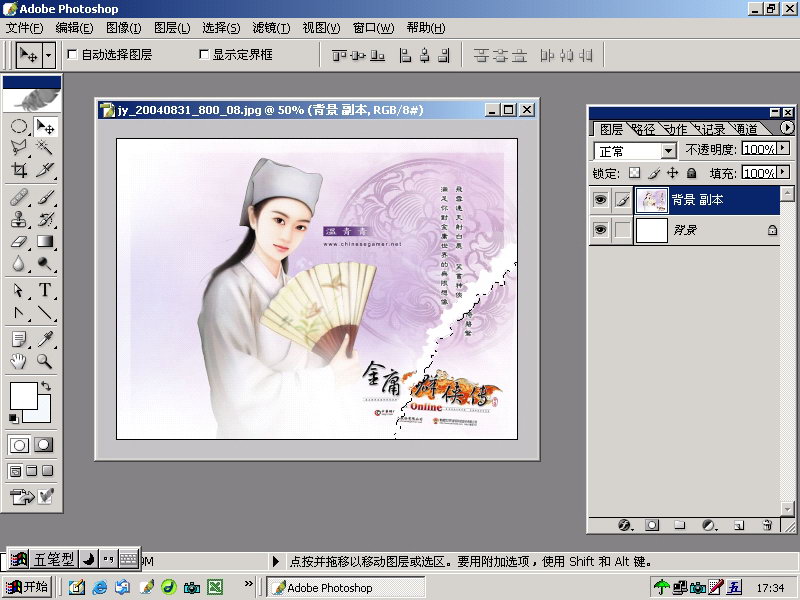This screenshot has width=800, height=600.
Task: Pick the Eraser tool in the toolbox
Action: coord(19,241)
